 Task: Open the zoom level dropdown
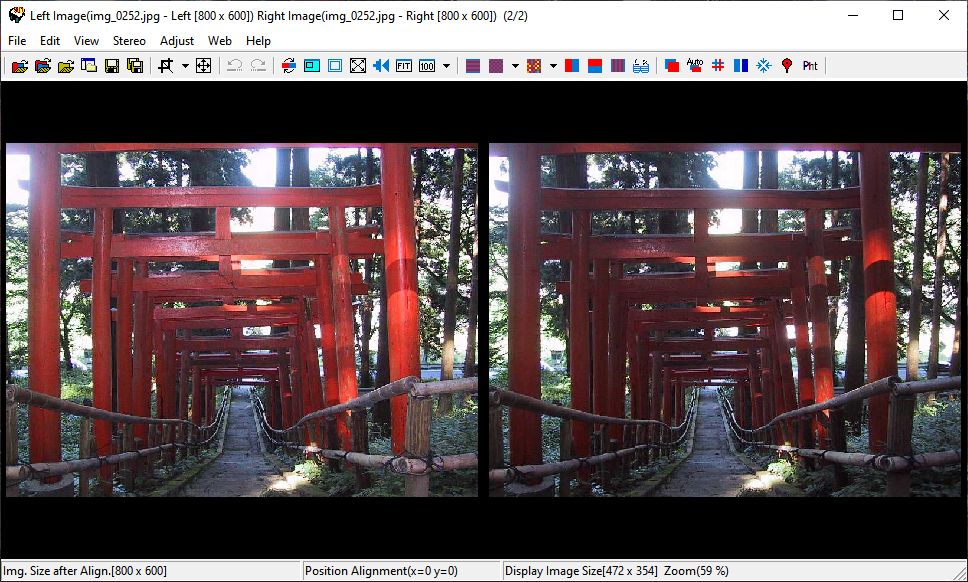pyautogui.click(x=448, y=66)
